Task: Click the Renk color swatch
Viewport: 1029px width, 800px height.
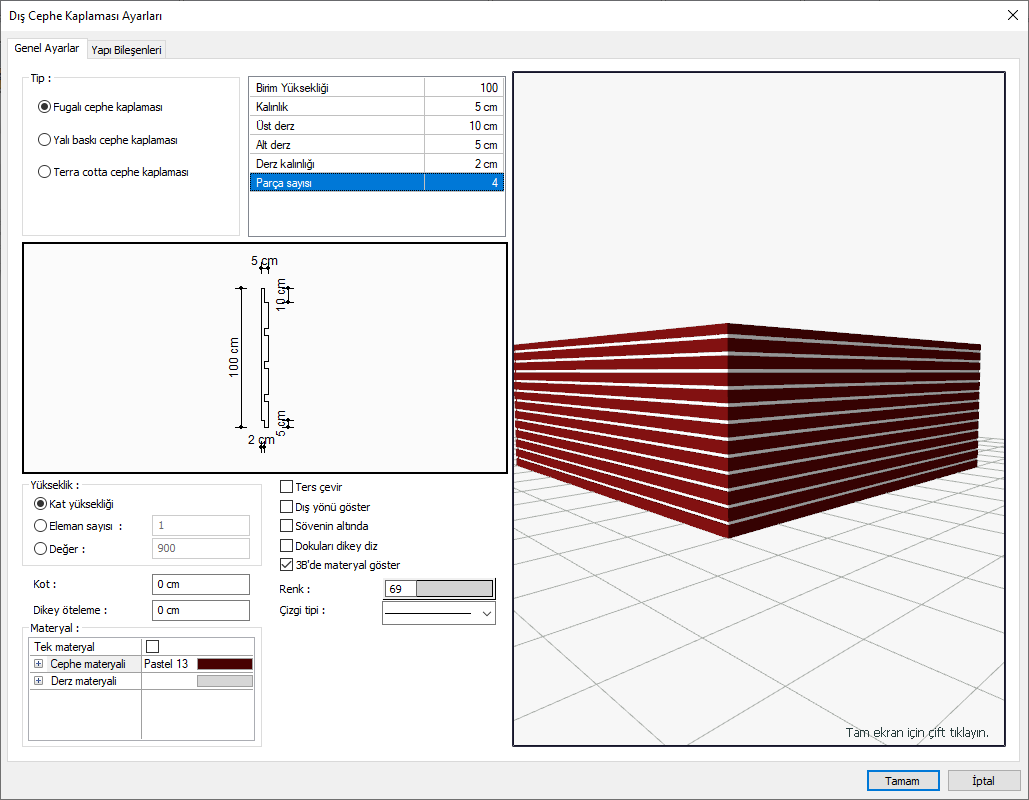Action: (454, 589)
